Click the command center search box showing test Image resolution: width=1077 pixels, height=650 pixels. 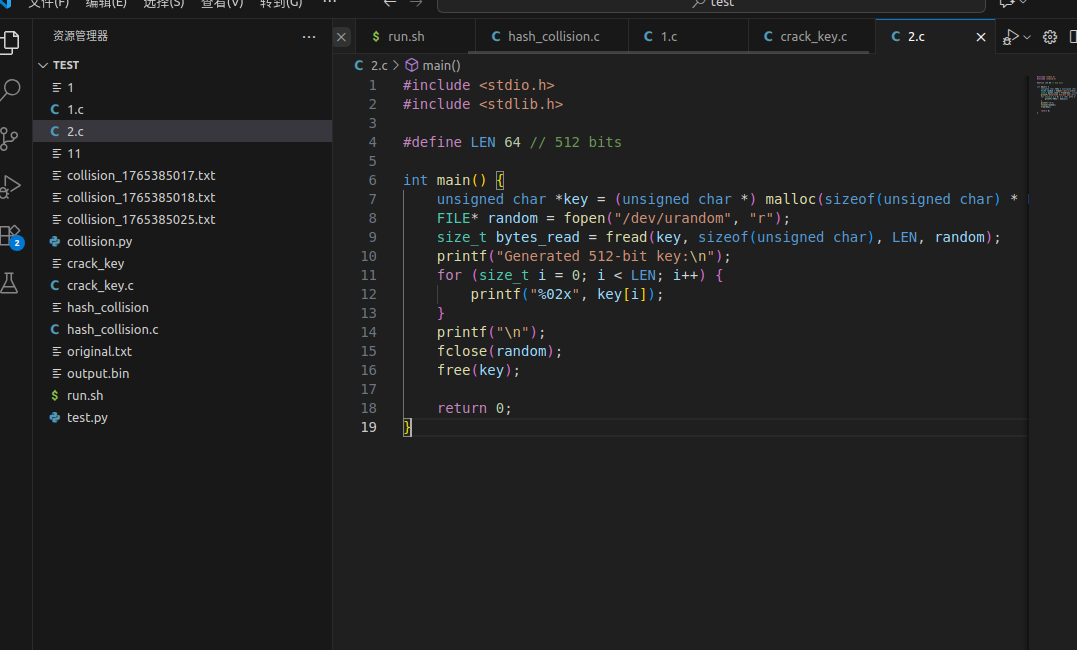coord(711,4)
